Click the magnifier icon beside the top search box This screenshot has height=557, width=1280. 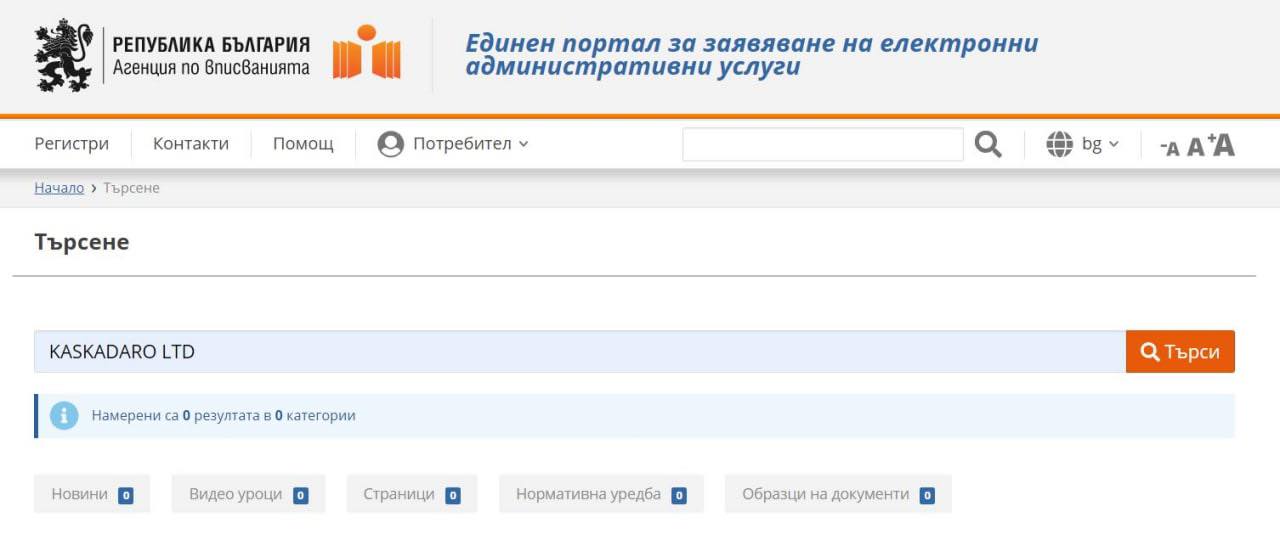pyautogui.click(x=988, y=144)
